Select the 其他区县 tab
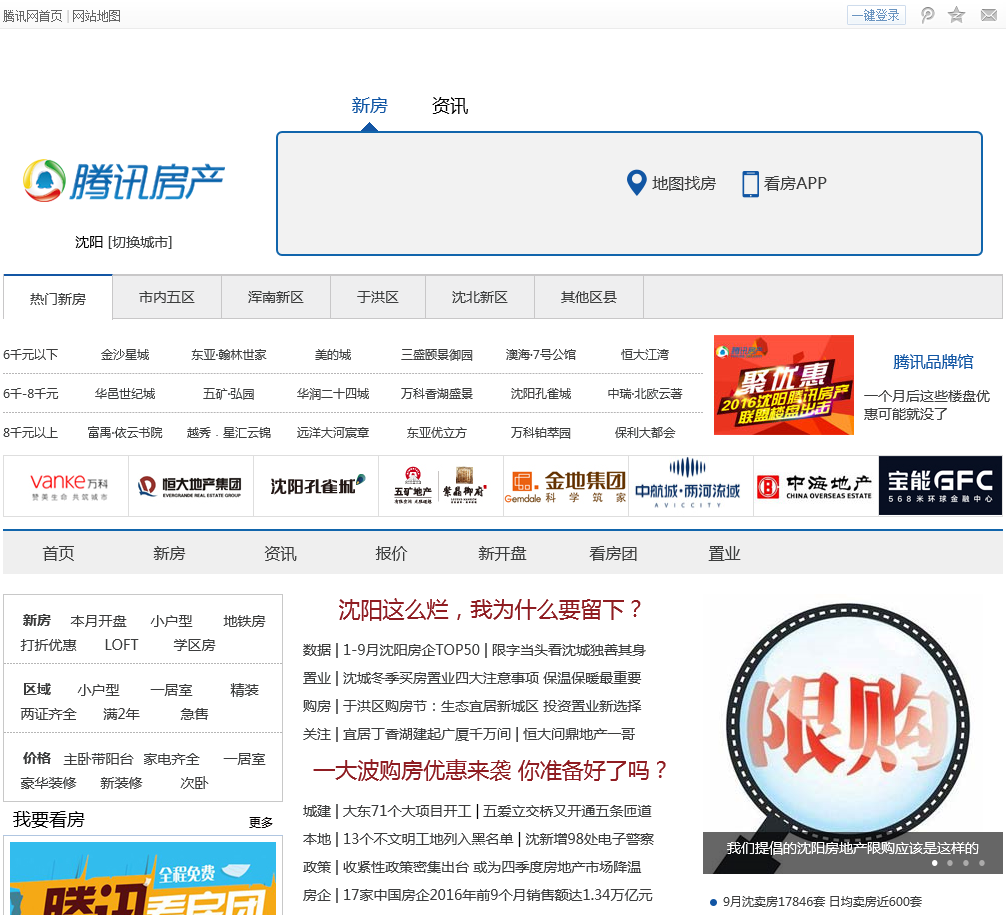Image resolution: width=1006 pixels, height=915 pixels. 589,297
